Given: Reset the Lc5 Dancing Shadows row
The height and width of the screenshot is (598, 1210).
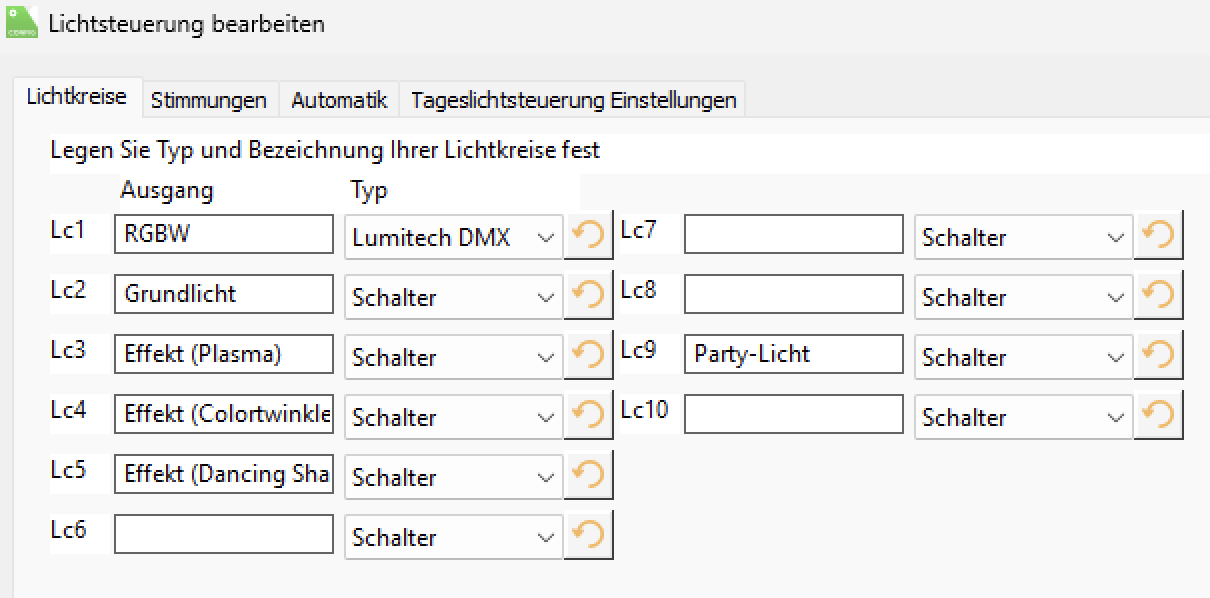Looking at the screenshot, I should [x=588, y=476].
